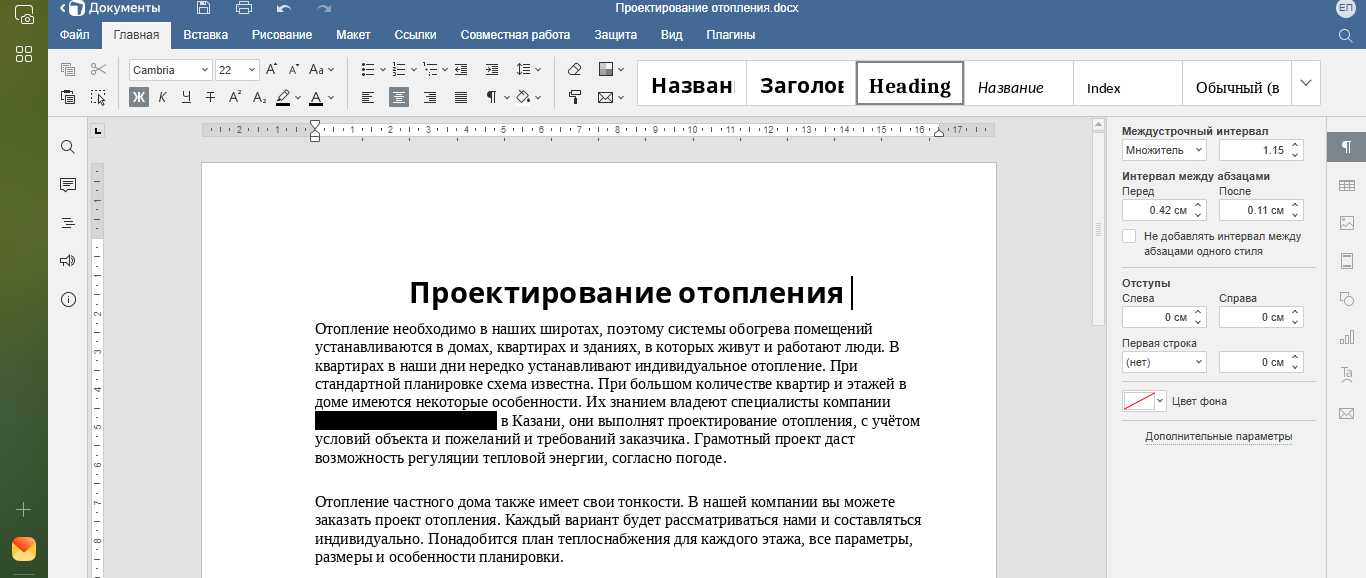Toggle center alignment

(x=399, y=97)
